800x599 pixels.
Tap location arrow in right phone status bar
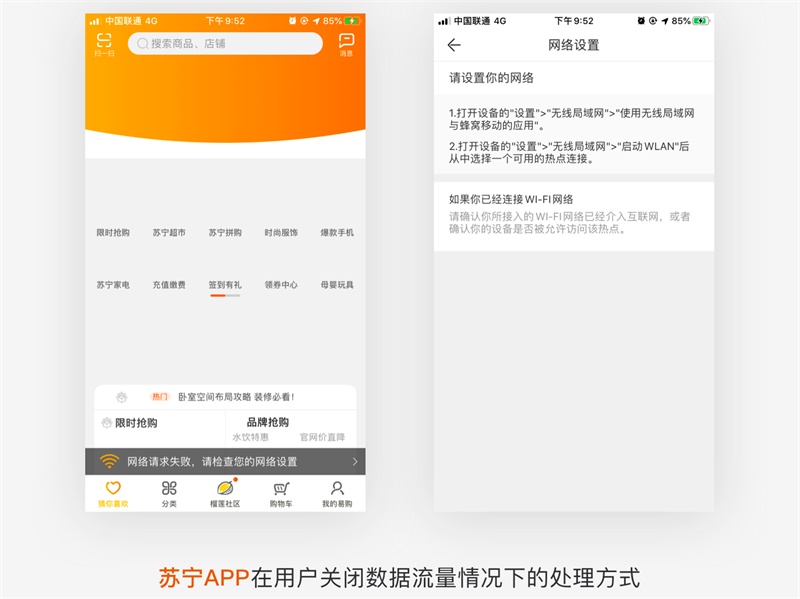(x=665, y=21)
